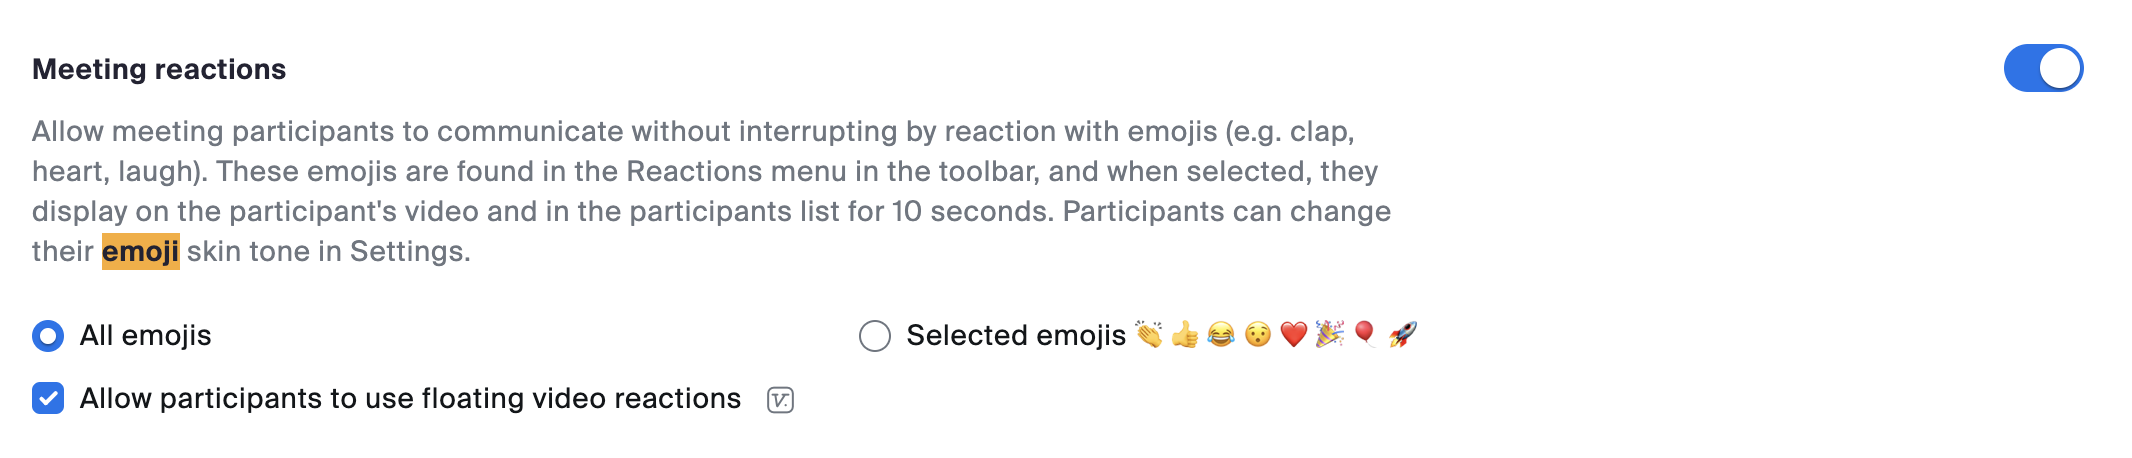Screen dimensions: 2132x458
Task: Click the party popper emoji
Action: tap(1329, 335)
